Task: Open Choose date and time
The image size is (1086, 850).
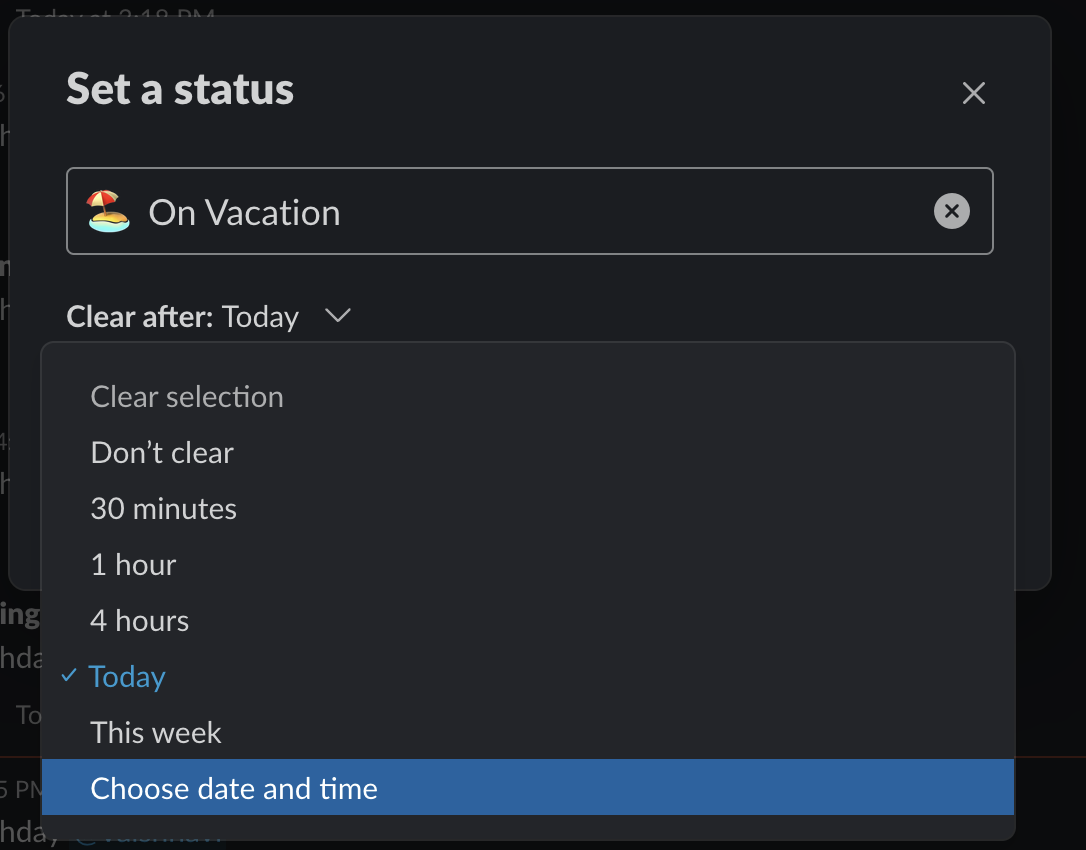Action: point(528,788)
